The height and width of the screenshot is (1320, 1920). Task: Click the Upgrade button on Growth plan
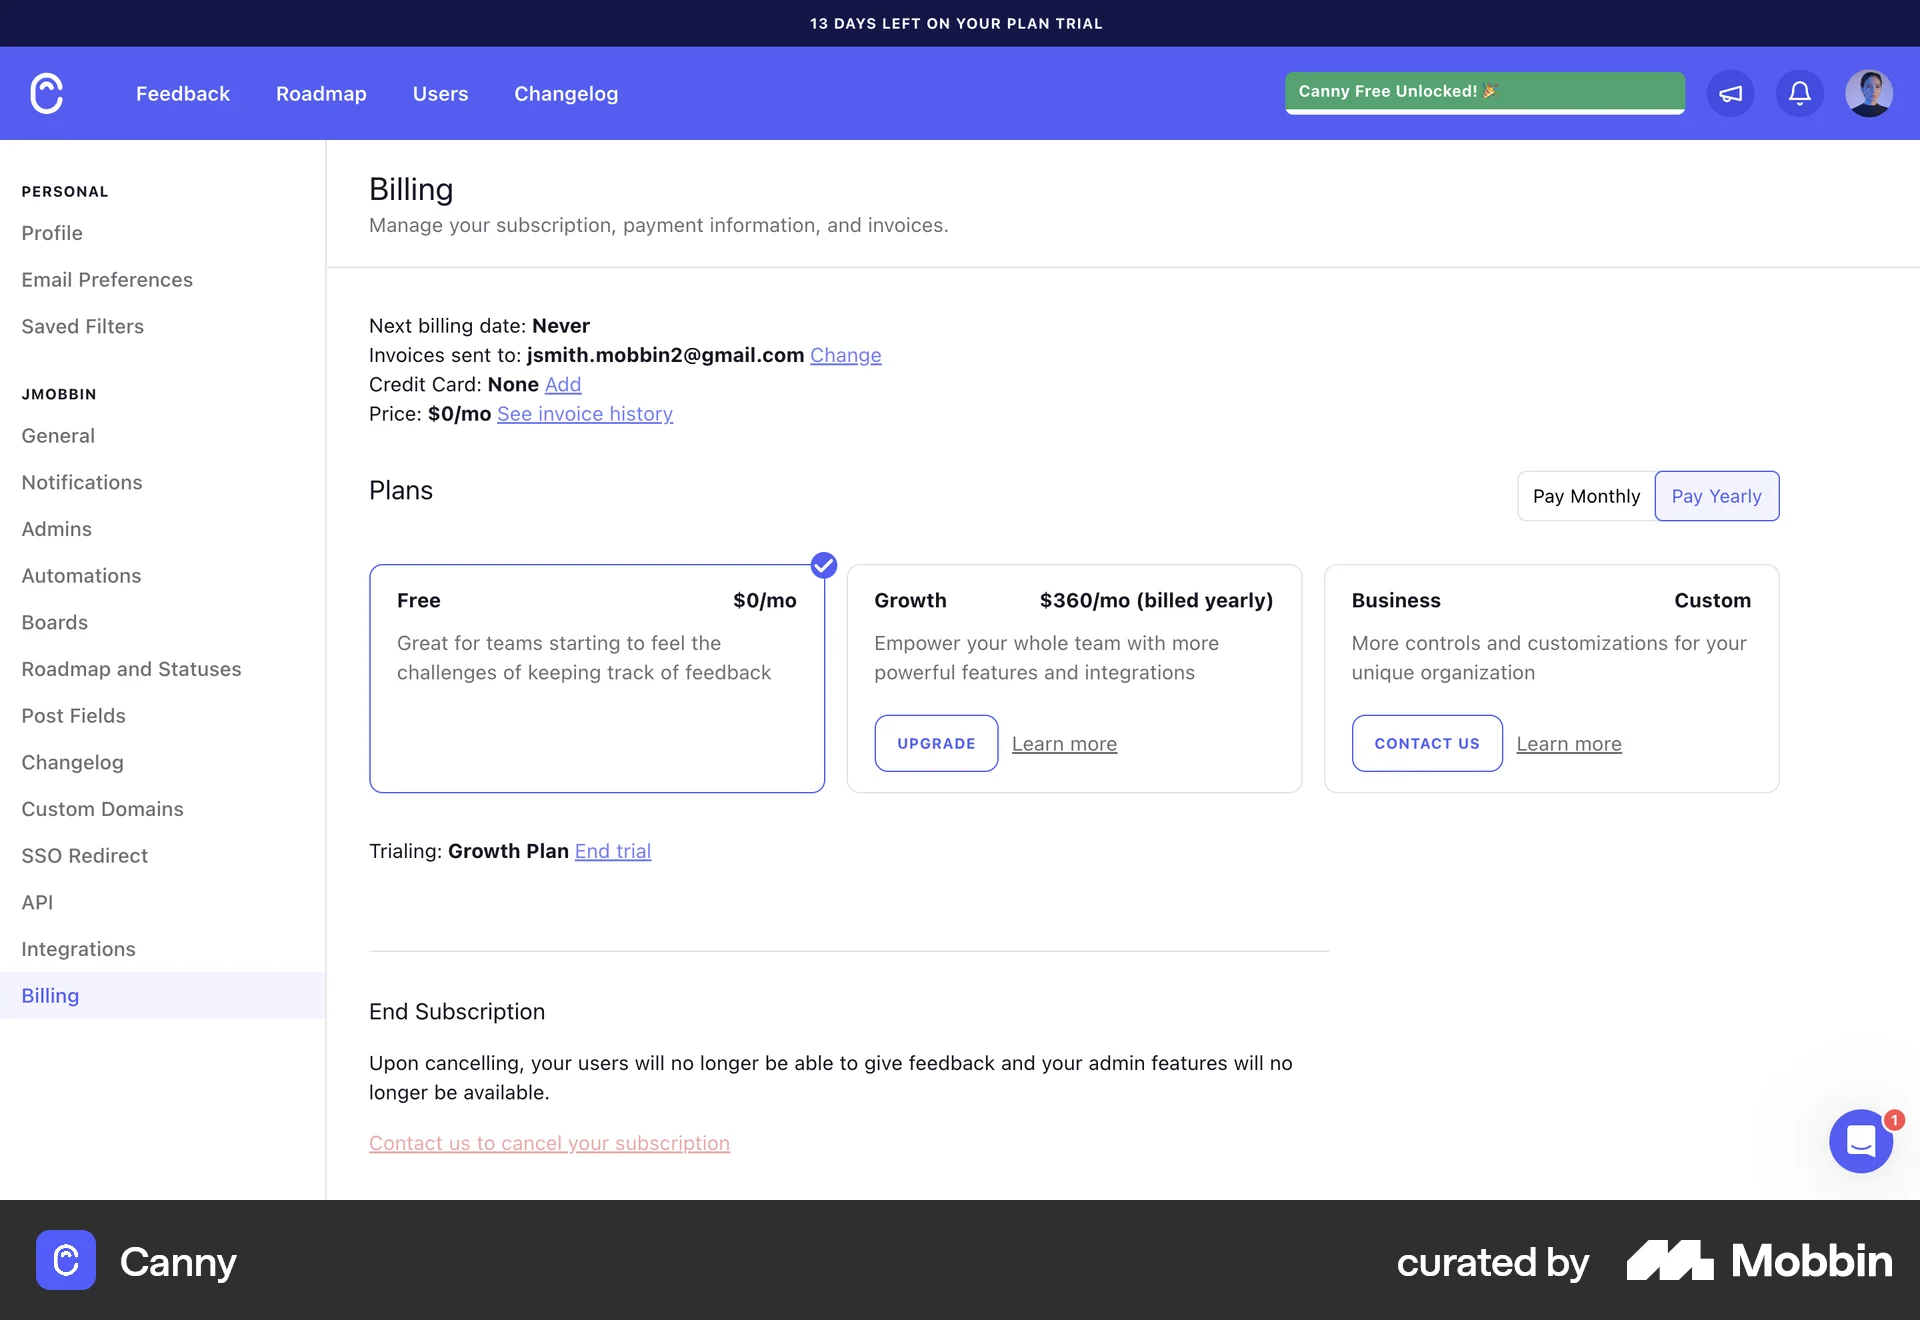(936, 743)
